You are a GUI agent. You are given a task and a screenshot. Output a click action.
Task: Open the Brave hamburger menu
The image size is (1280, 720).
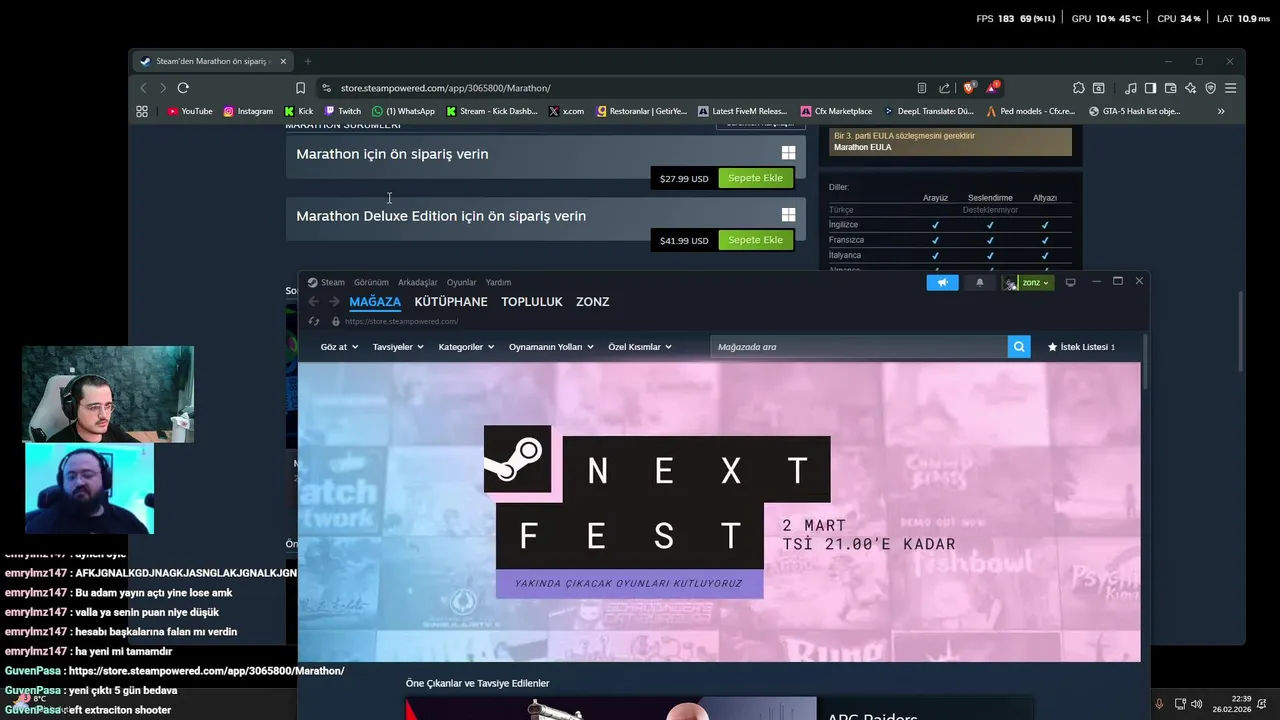pyautogui.click(x=1230, y=88)
